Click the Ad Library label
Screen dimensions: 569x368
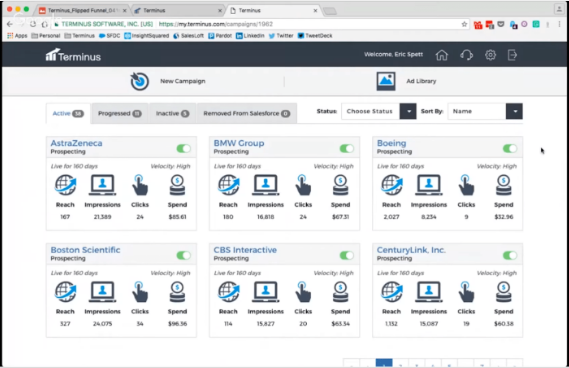click(421, 81)
